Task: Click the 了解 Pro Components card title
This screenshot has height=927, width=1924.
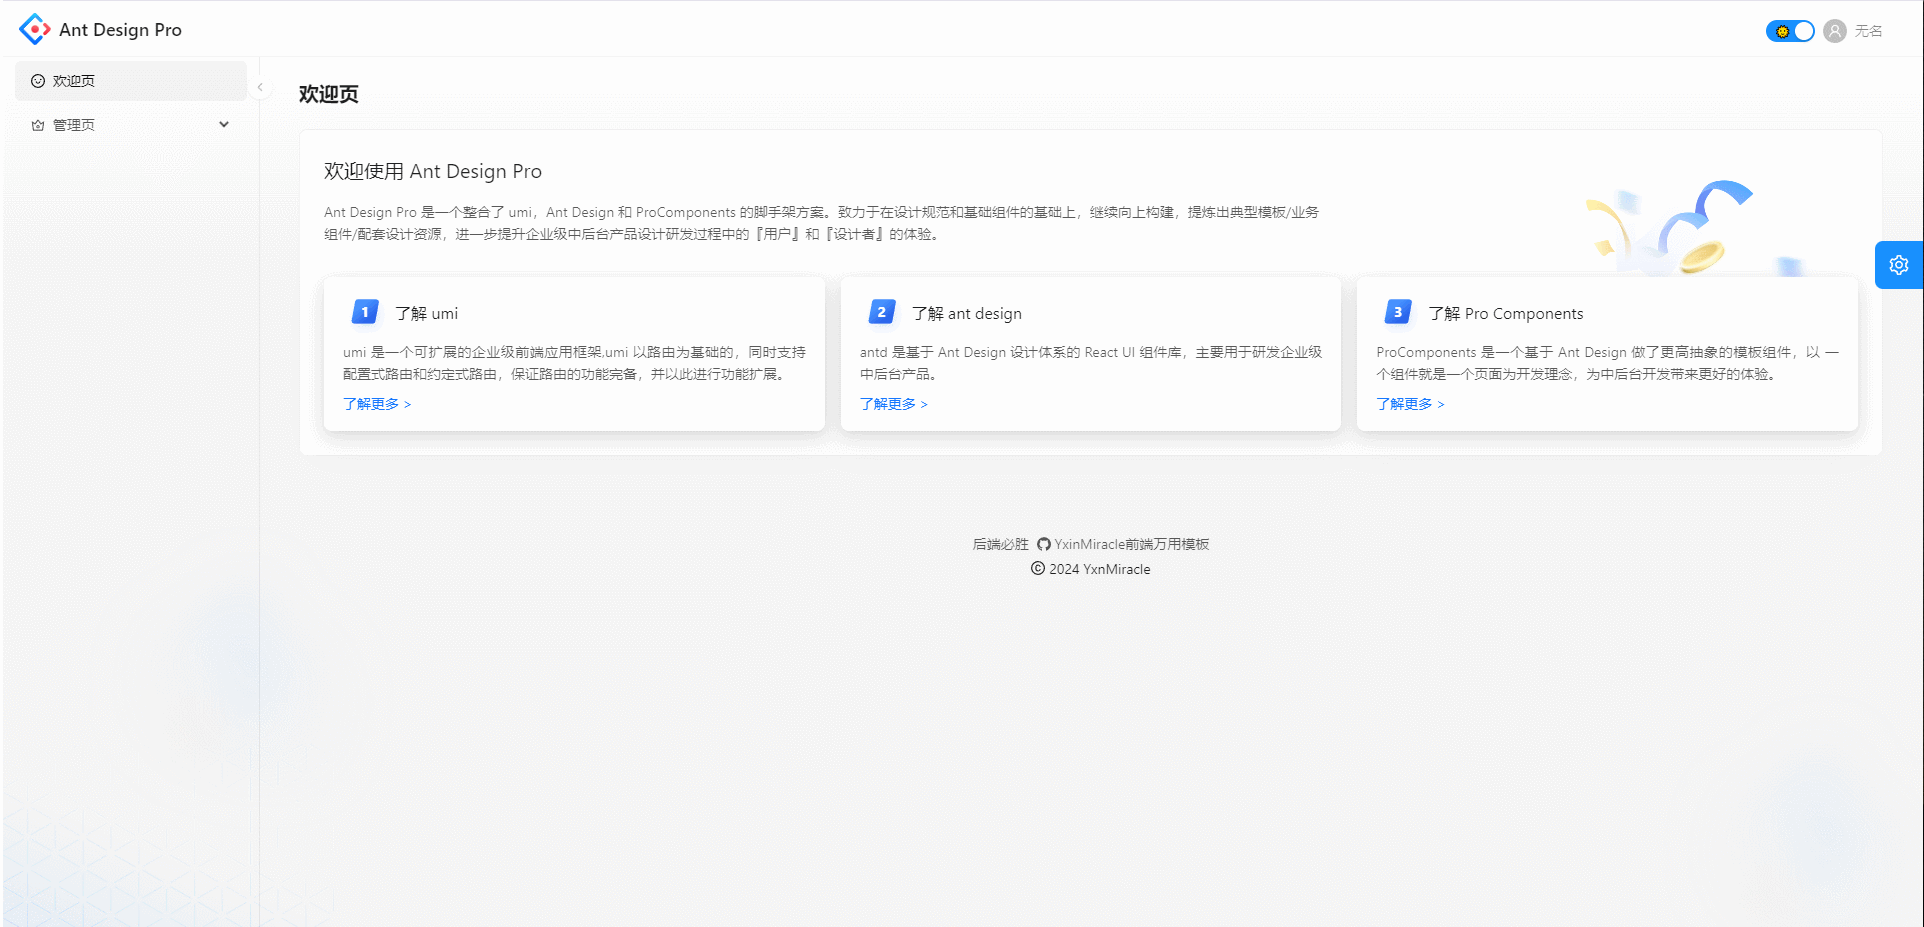Action: click(1506, 313)
